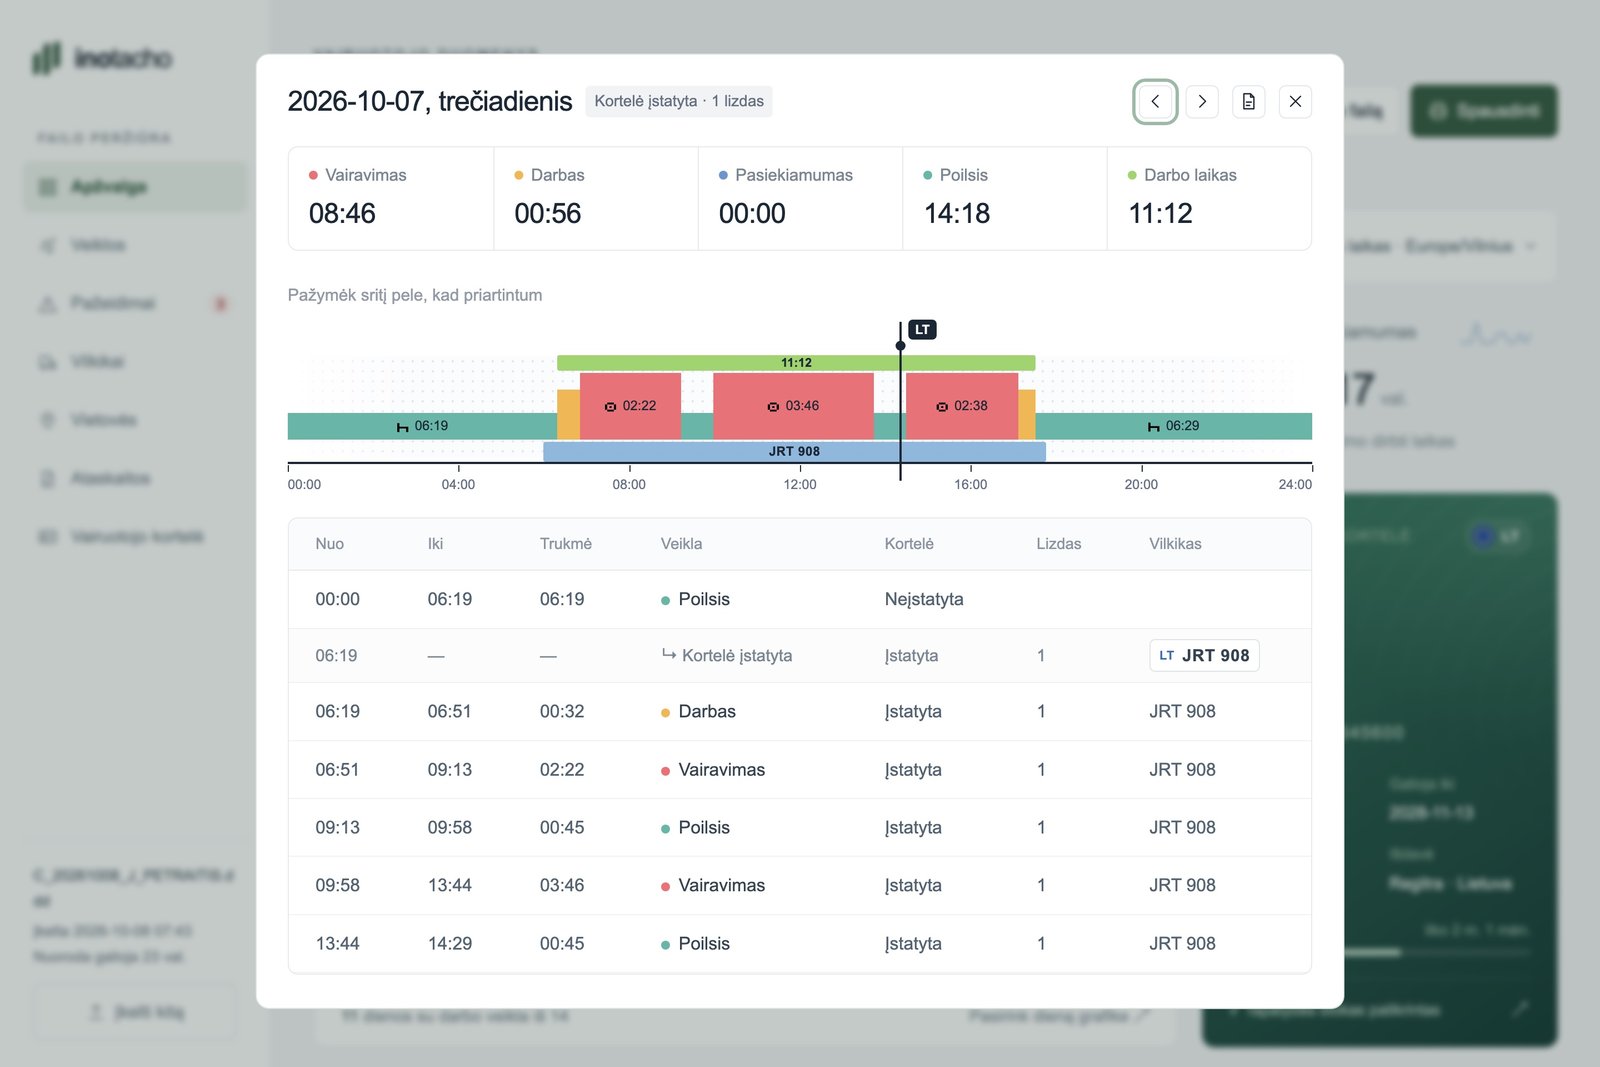The height and width of the screenshot is (1067, 1600).
Task: Click the 2026-10-07, trečiadienis title
Action: click(x=430, y=101)
